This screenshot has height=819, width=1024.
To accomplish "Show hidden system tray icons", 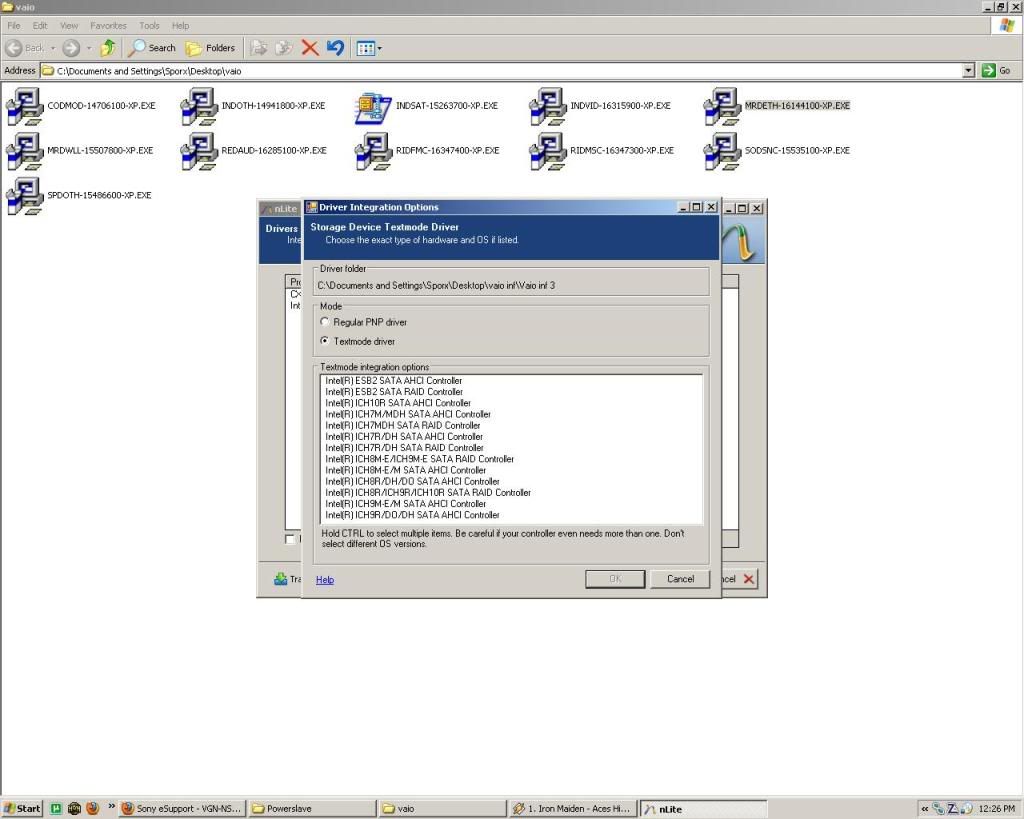I will click(x=925, y=809).
